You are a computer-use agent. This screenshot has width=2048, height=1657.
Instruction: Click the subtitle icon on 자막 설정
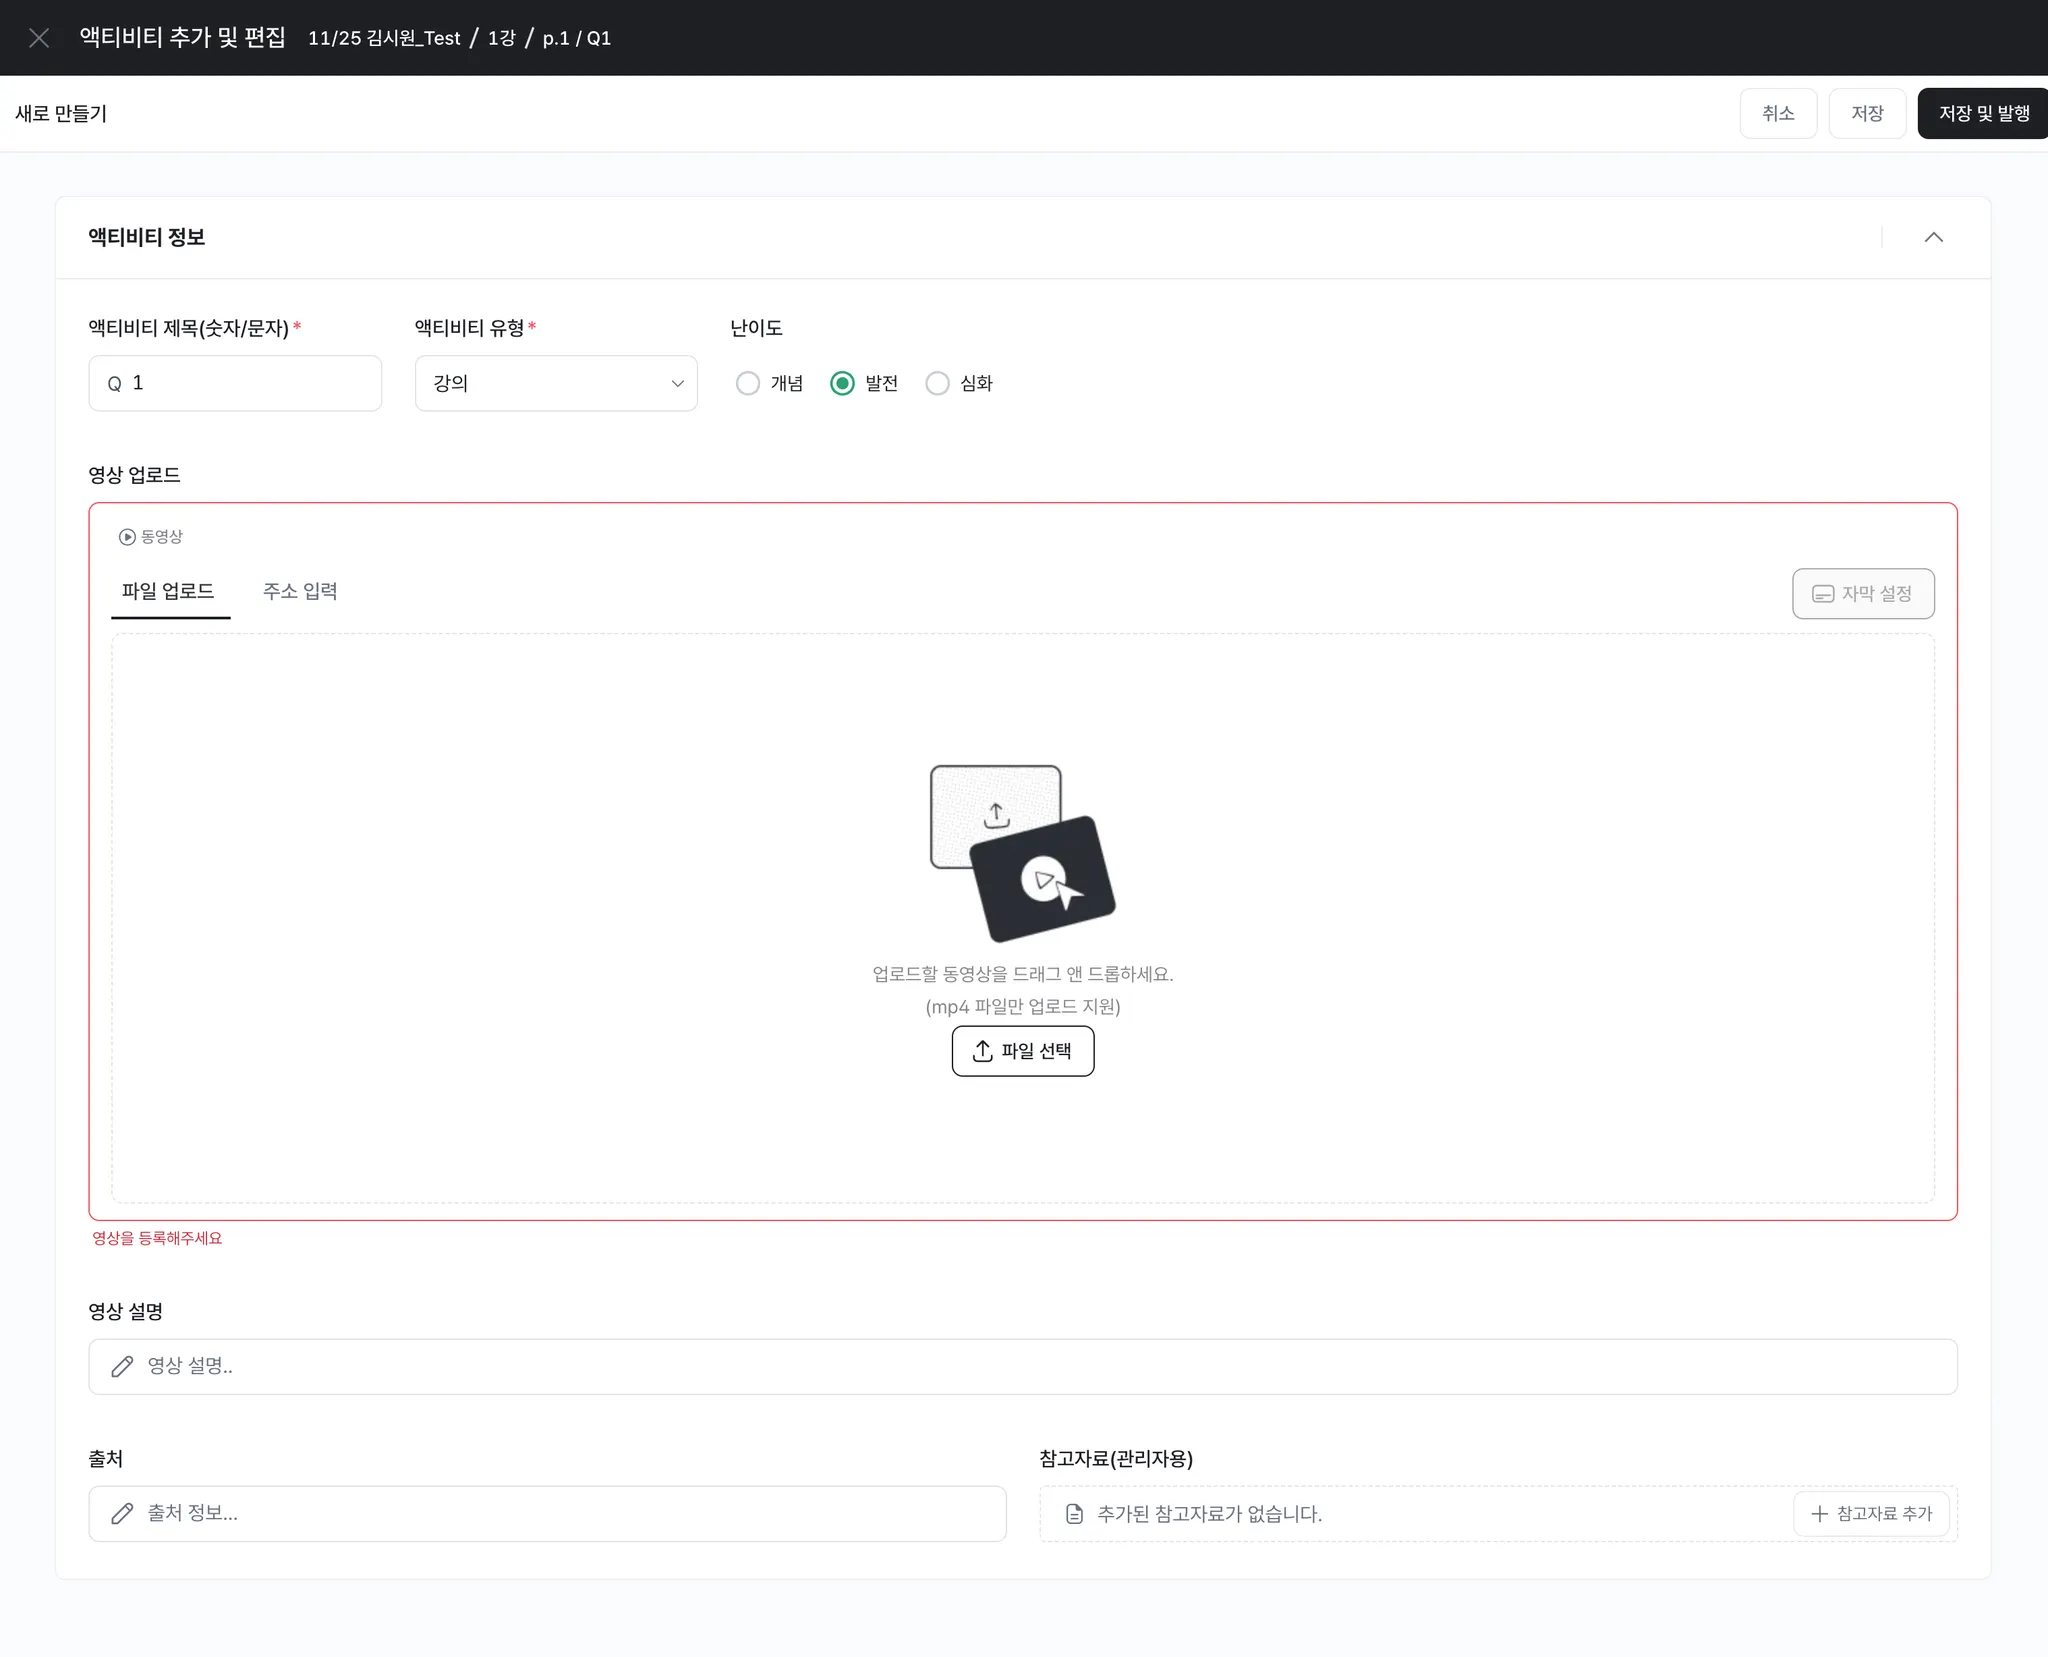[x=1822, y=594]
